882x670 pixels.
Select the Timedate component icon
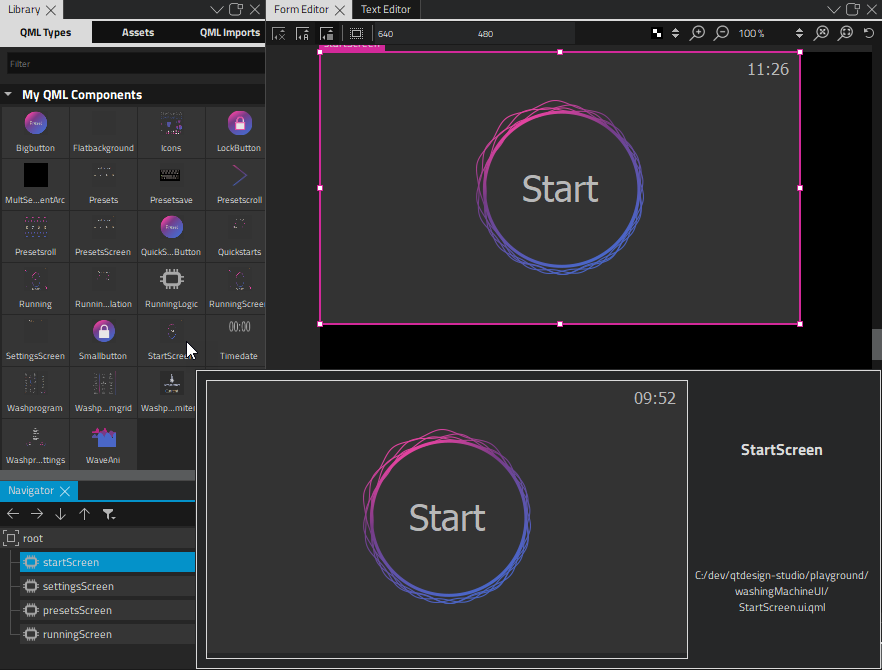tap(237, 331)
